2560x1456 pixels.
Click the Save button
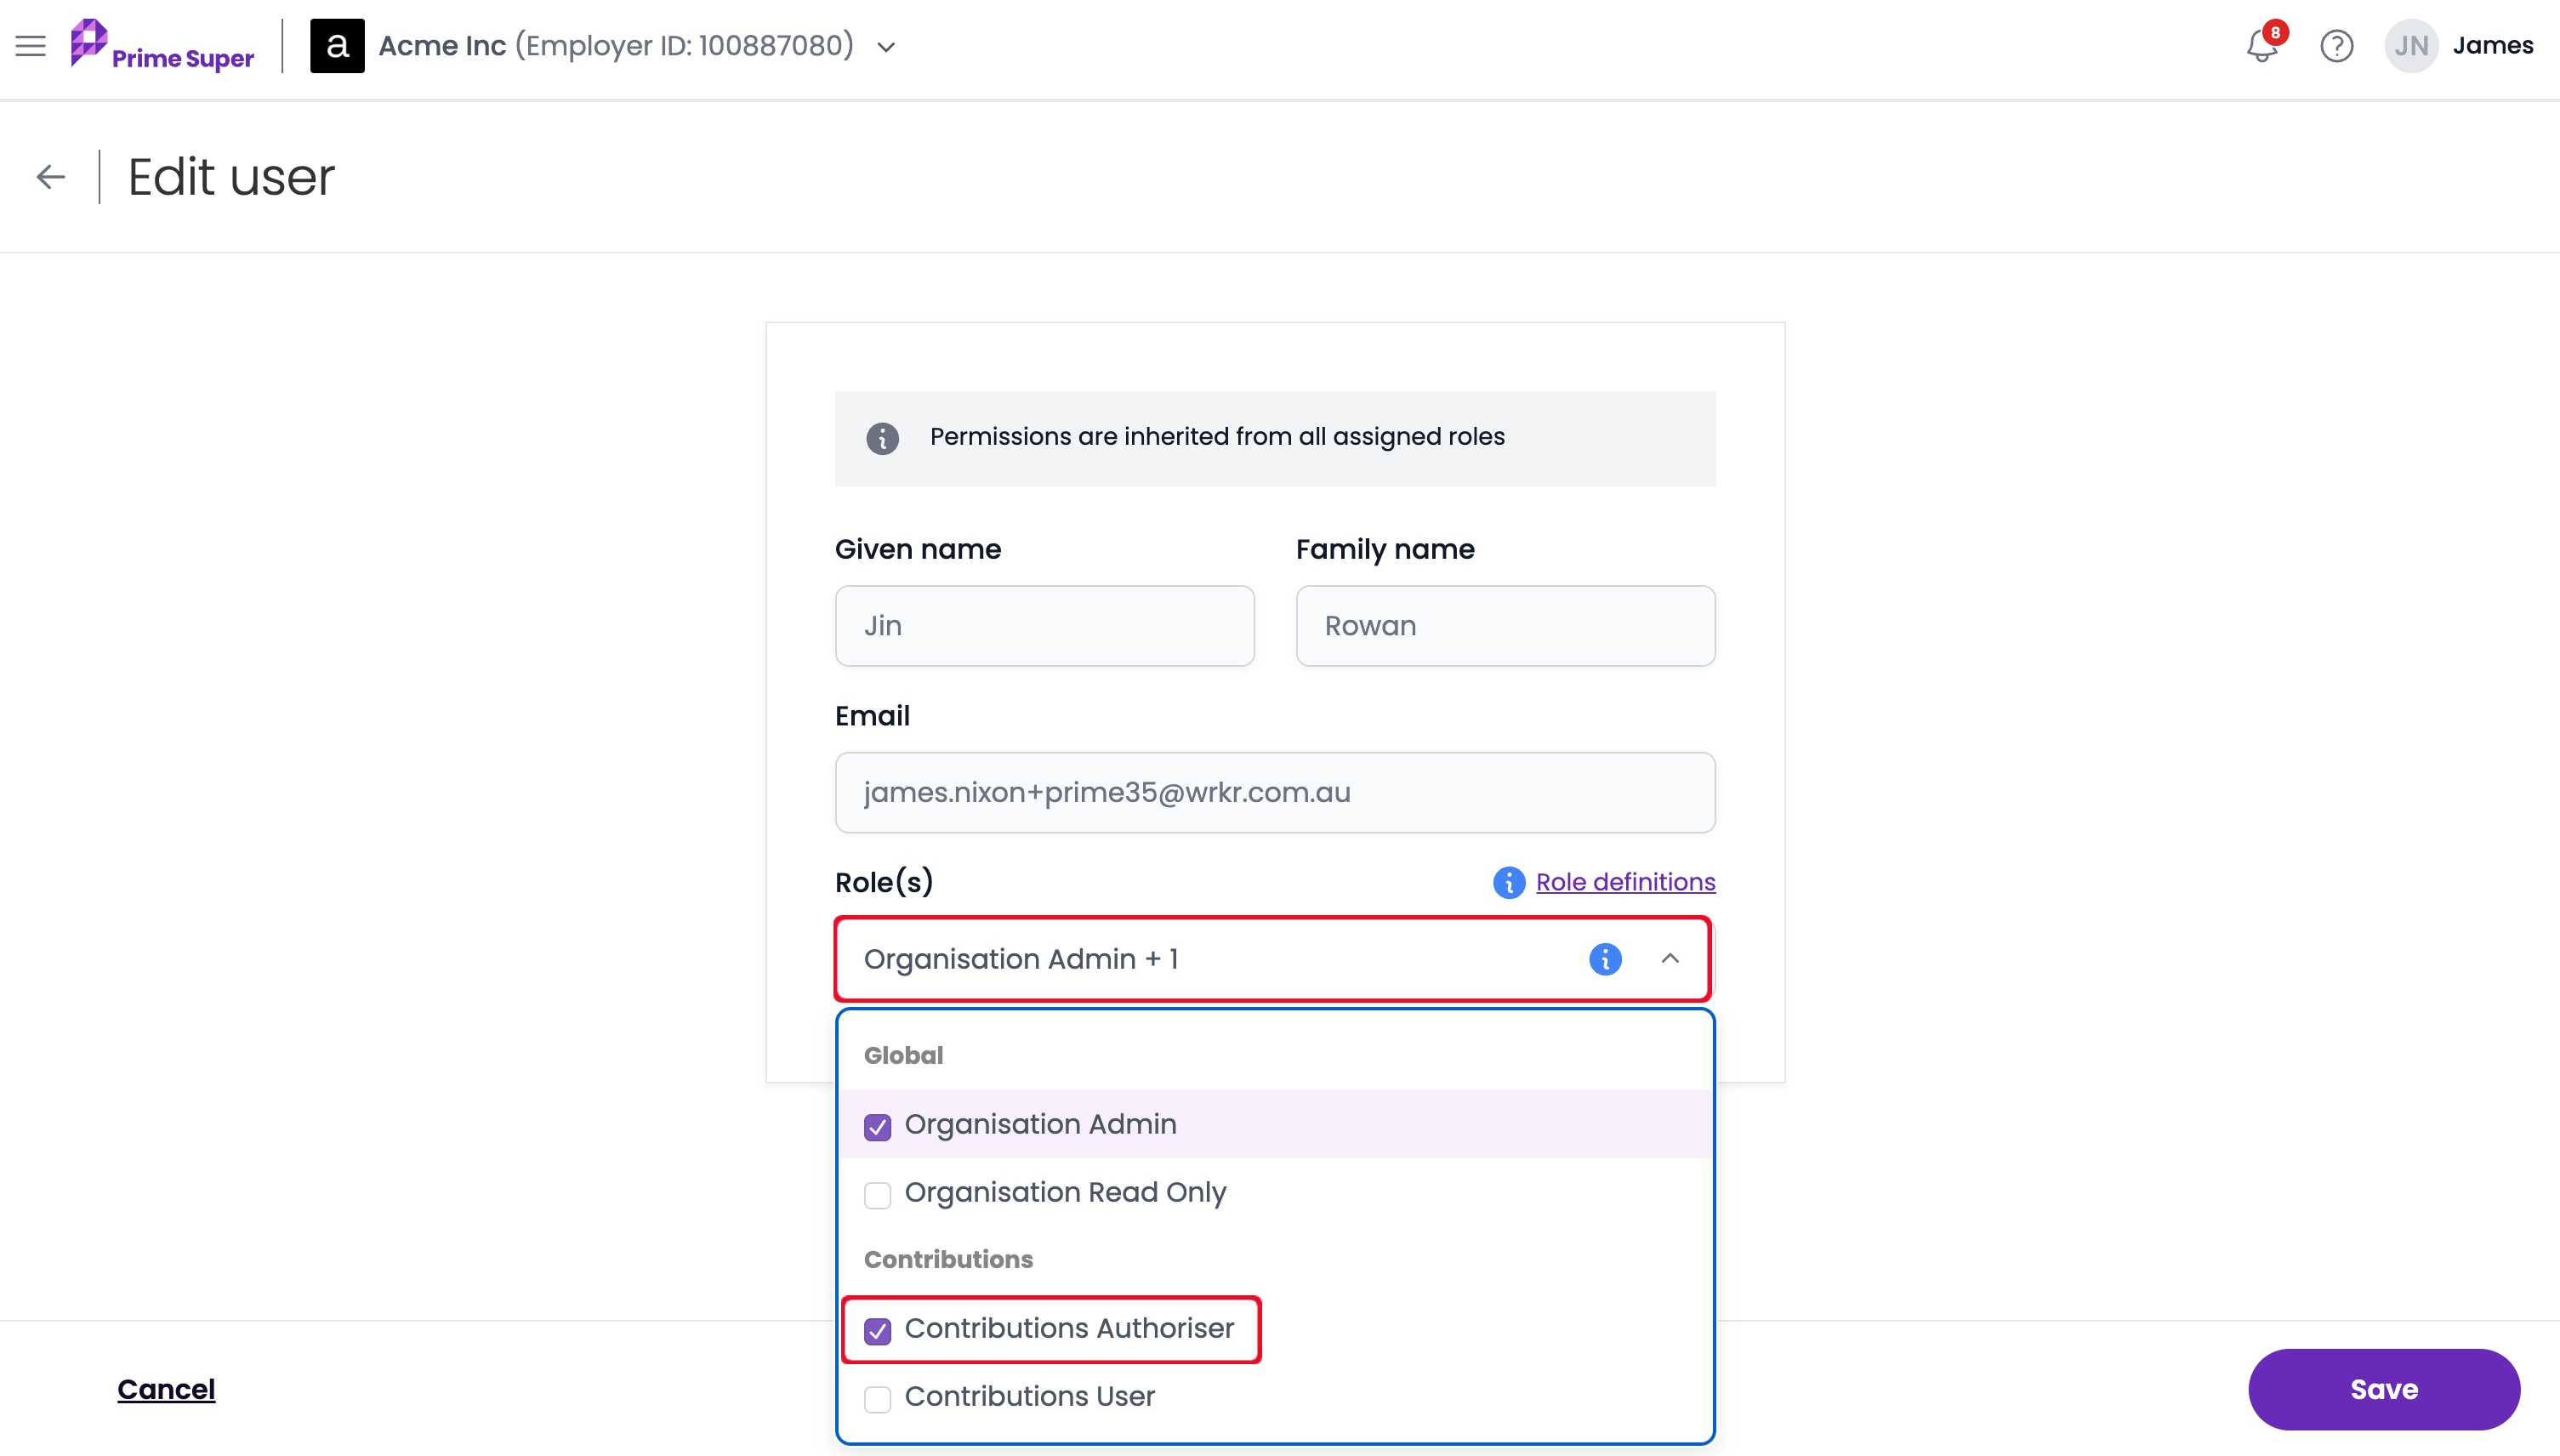[2384, 1389]
